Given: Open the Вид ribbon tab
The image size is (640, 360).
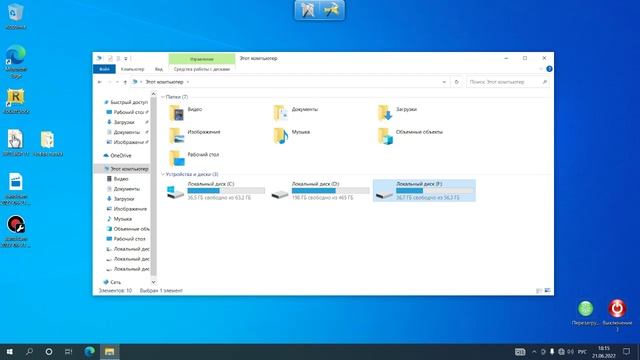Looking at the screenshot, I should pyautogui.click(x=158, y=69).
